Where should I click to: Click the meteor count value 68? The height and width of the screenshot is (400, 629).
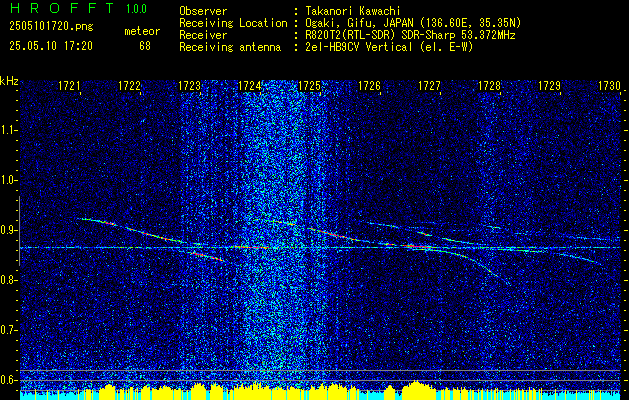click(x=145, y=46)
